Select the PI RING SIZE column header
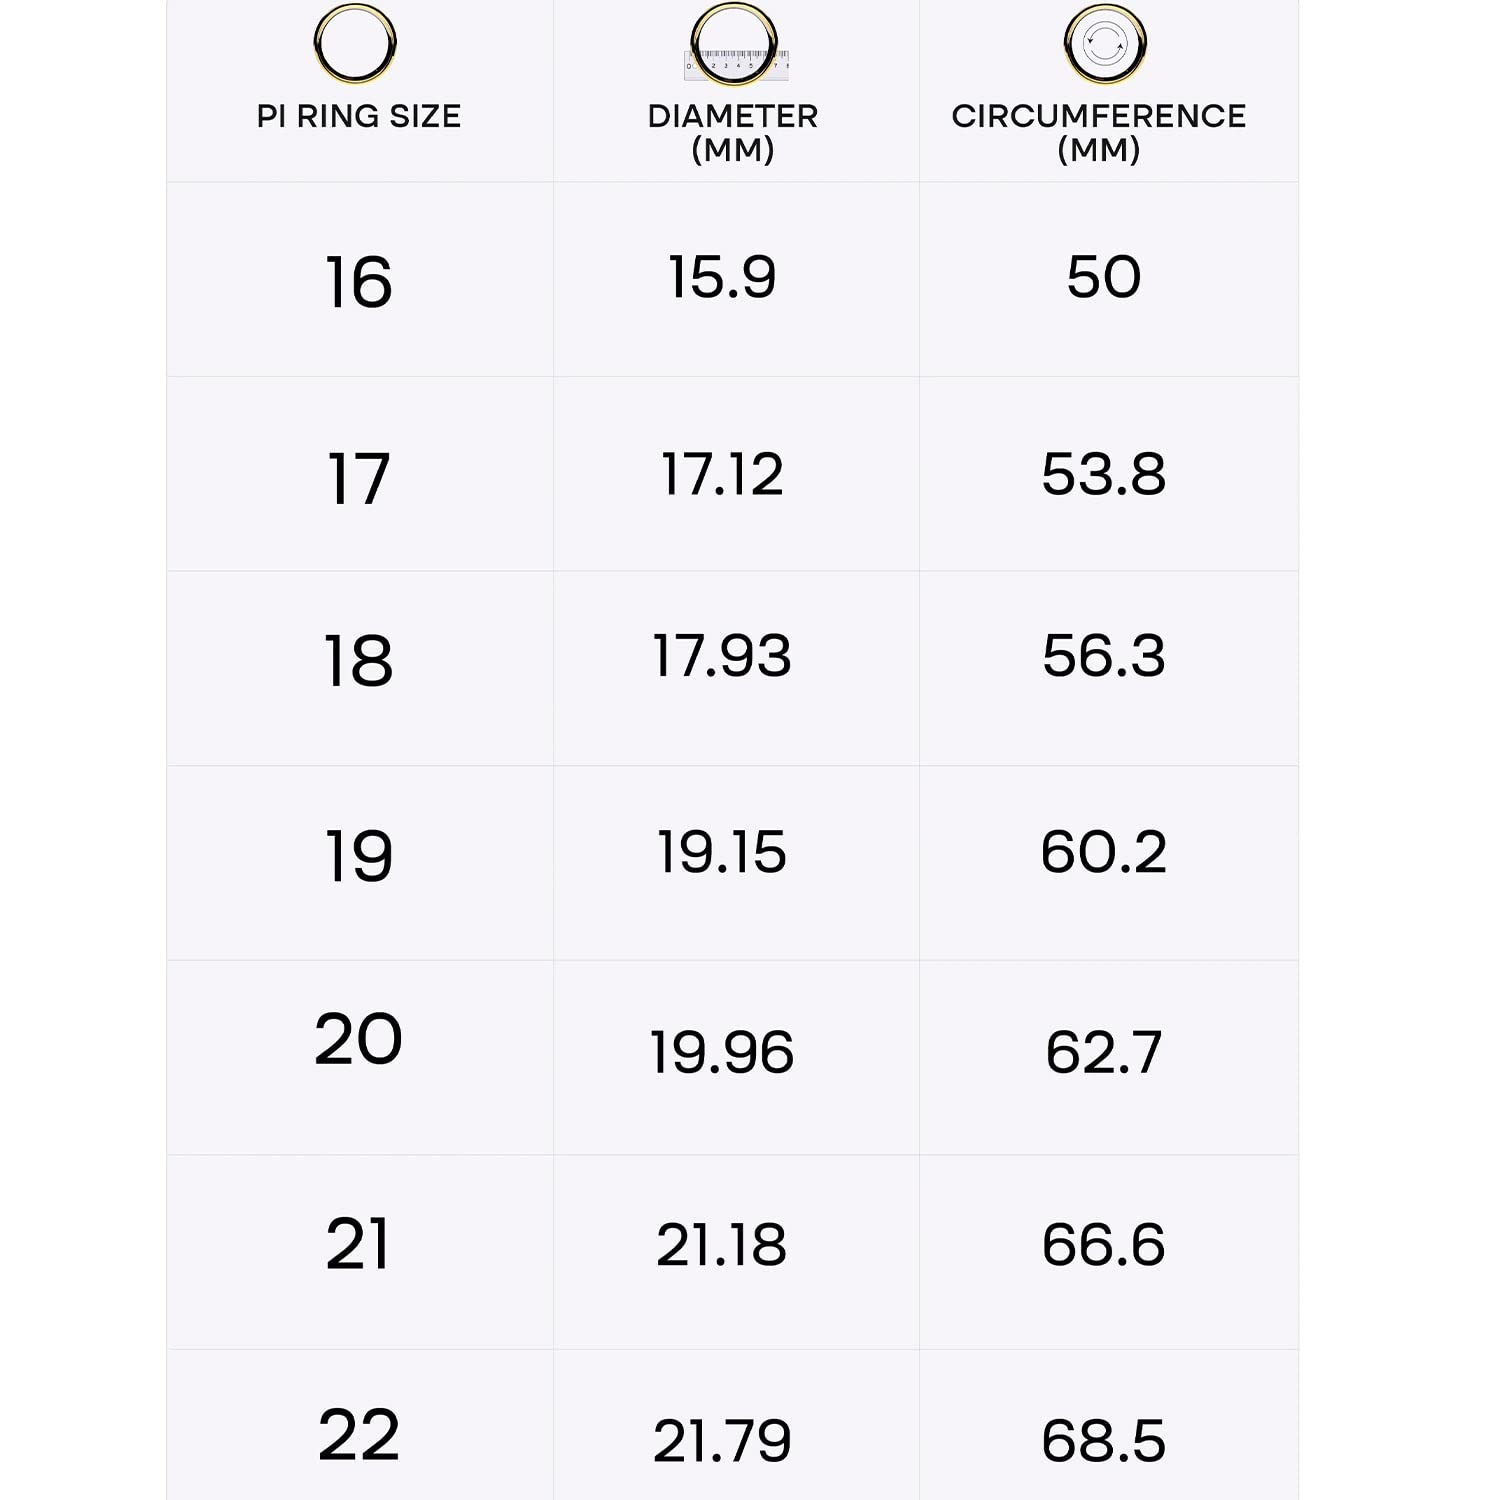The width and height of the screenshot is (1500, 1500). click(359, 116)
